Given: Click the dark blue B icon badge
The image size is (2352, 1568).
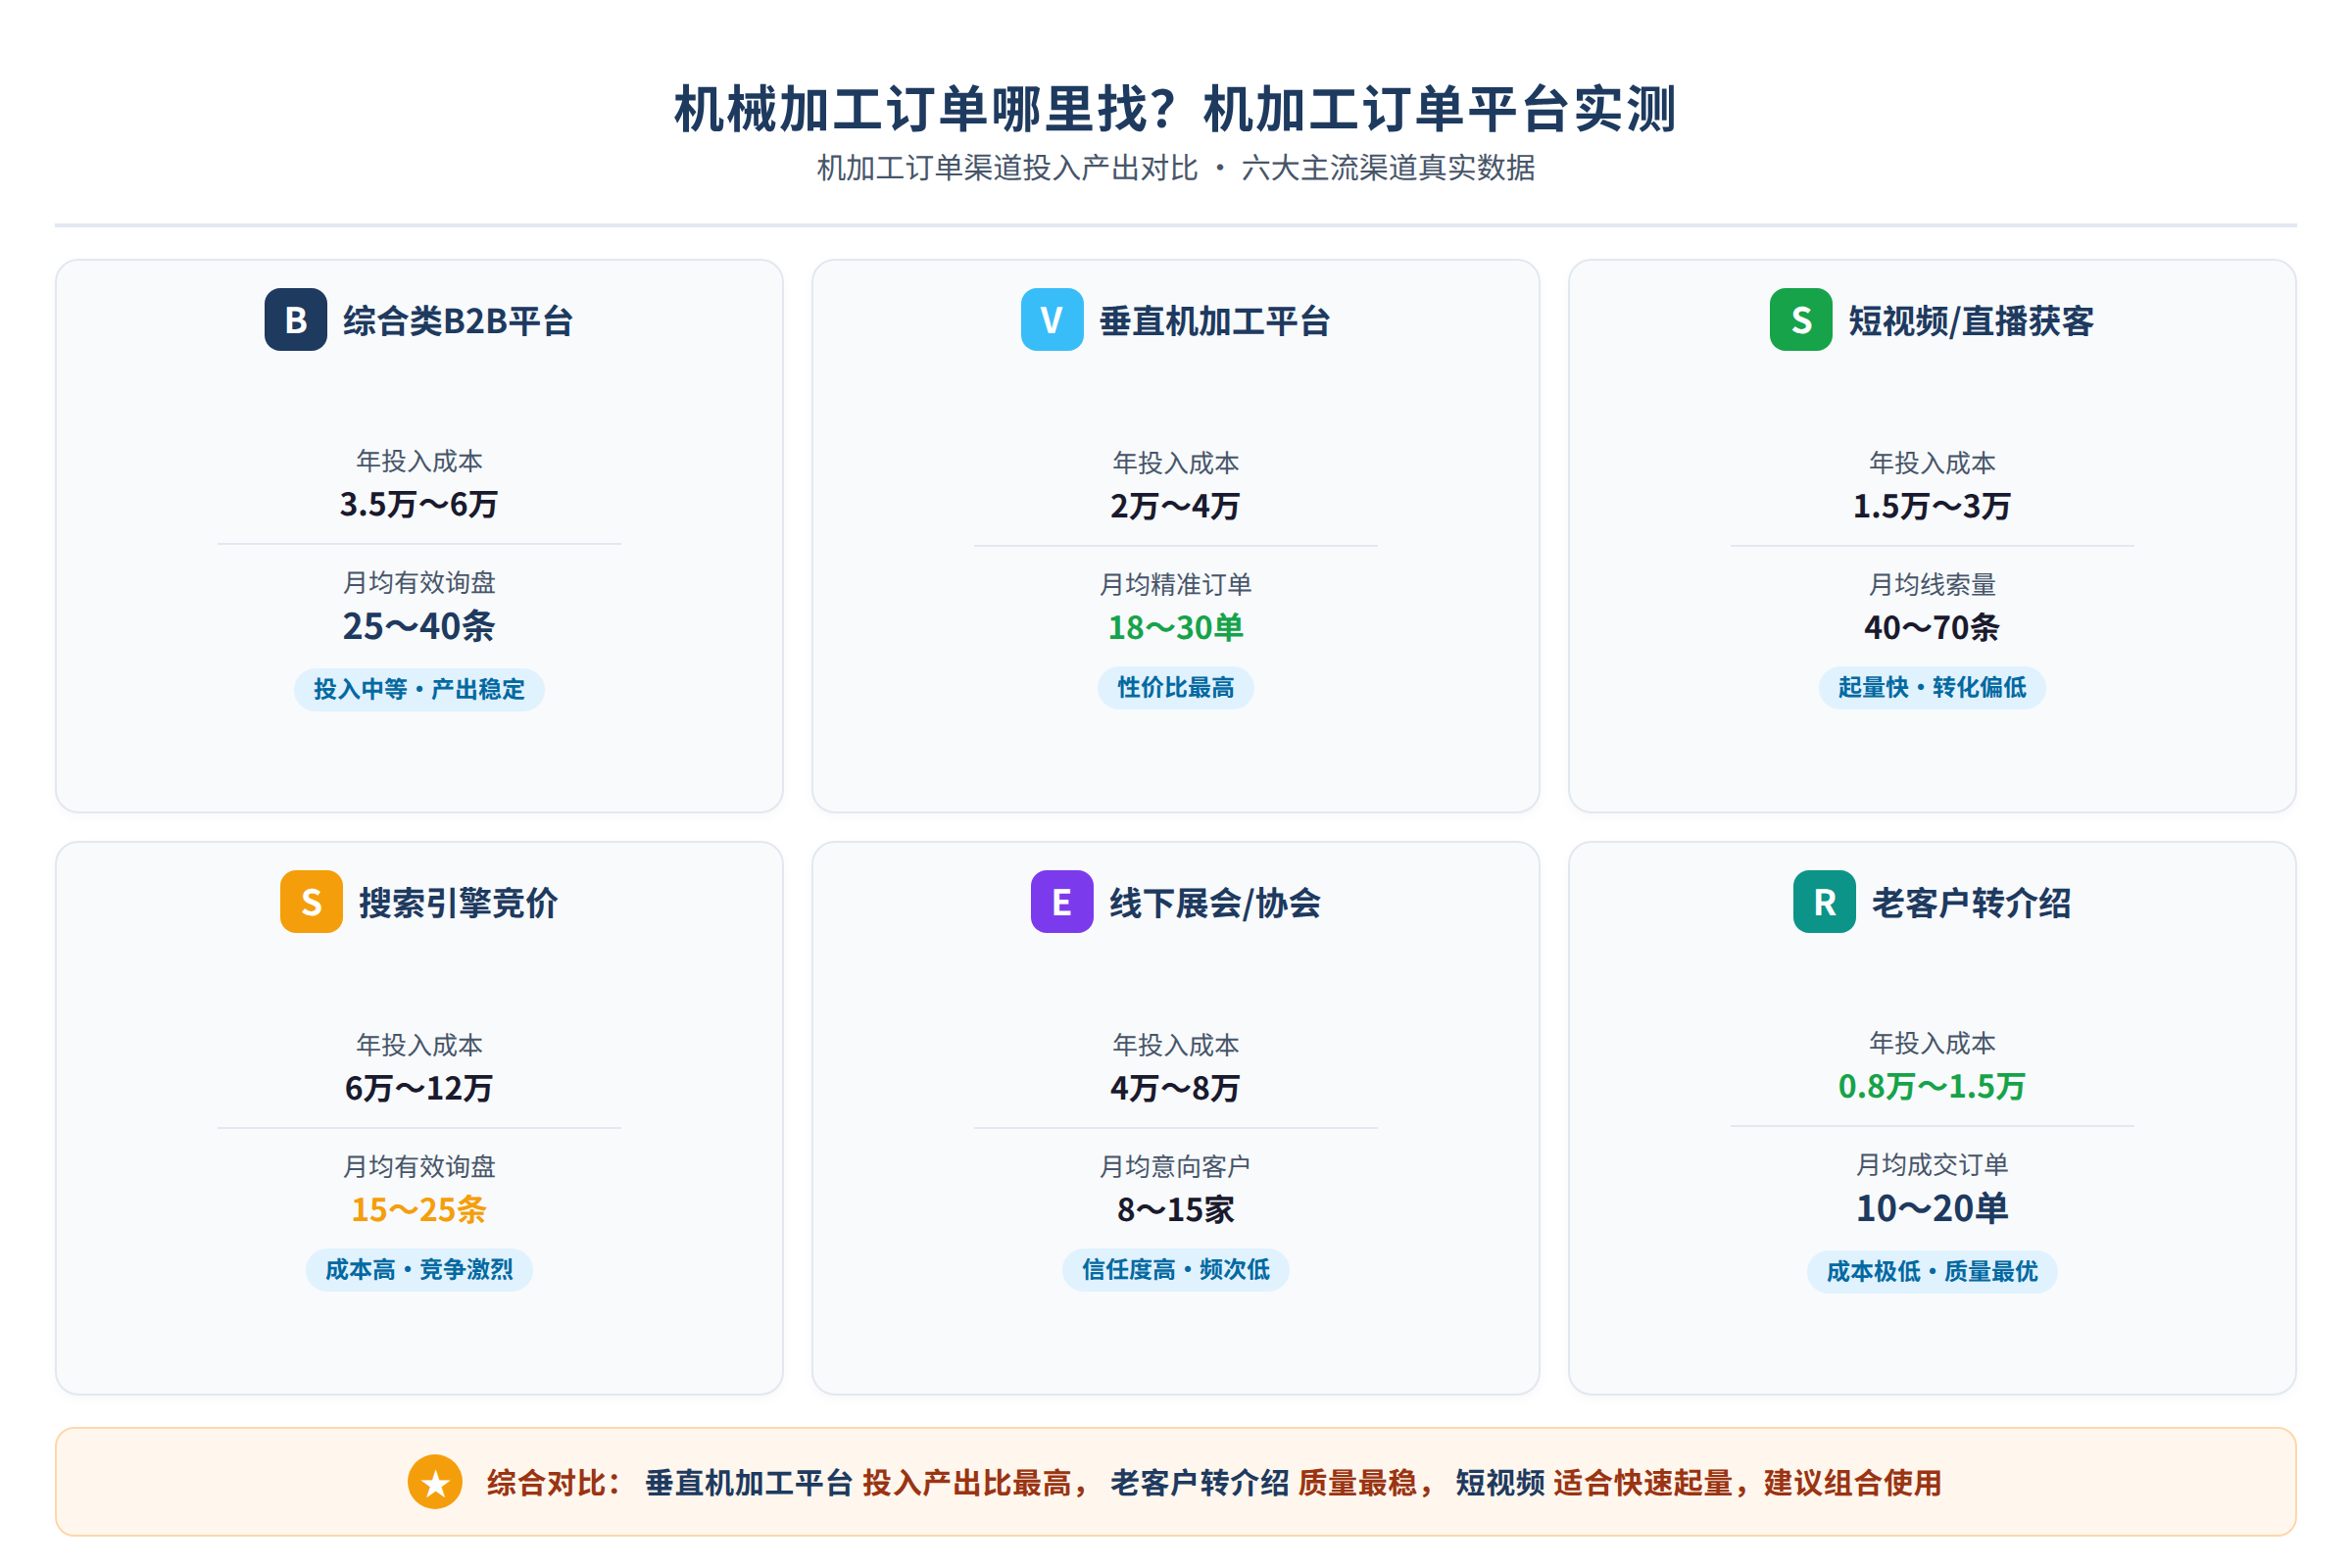Looking at the screenshot, I should (295, 320).
